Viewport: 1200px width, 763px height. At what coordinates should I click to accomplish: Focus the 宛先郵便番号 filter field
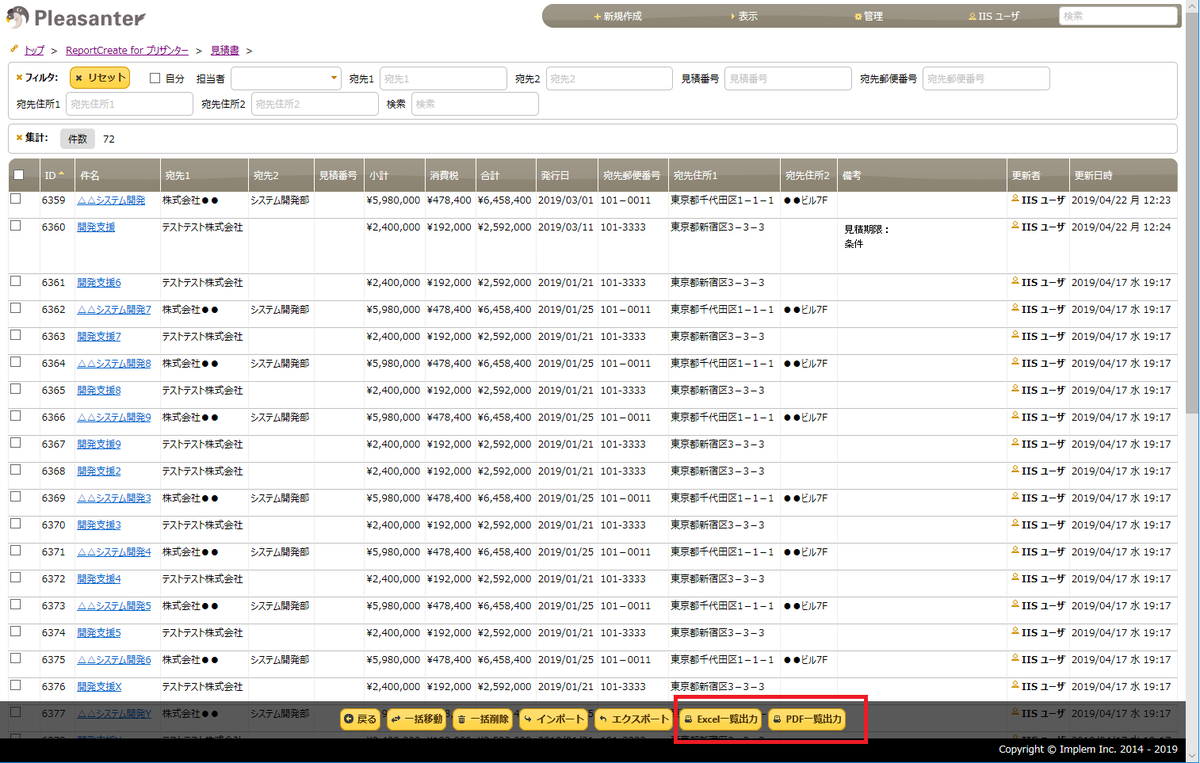[986, 78]
